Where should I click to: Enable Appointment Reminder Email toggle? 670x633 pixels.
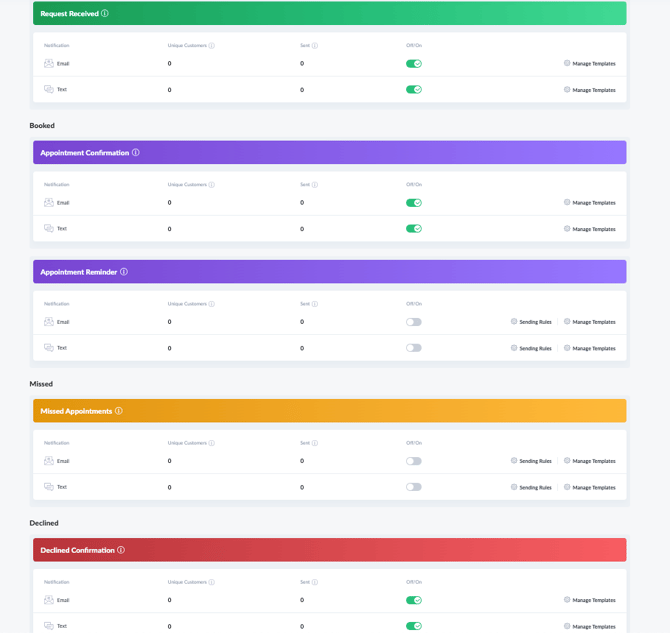pos(414,322)
